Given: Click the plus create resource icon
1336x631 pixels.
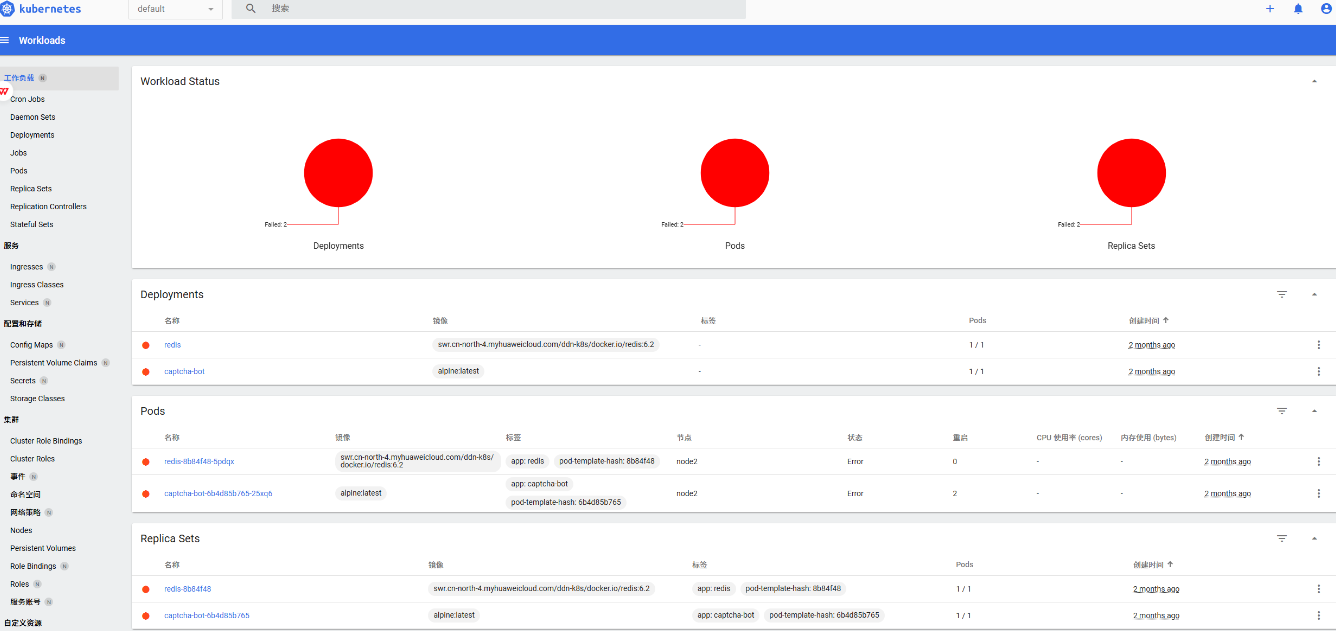Looking at the screenshot, I should point(1270,9).
